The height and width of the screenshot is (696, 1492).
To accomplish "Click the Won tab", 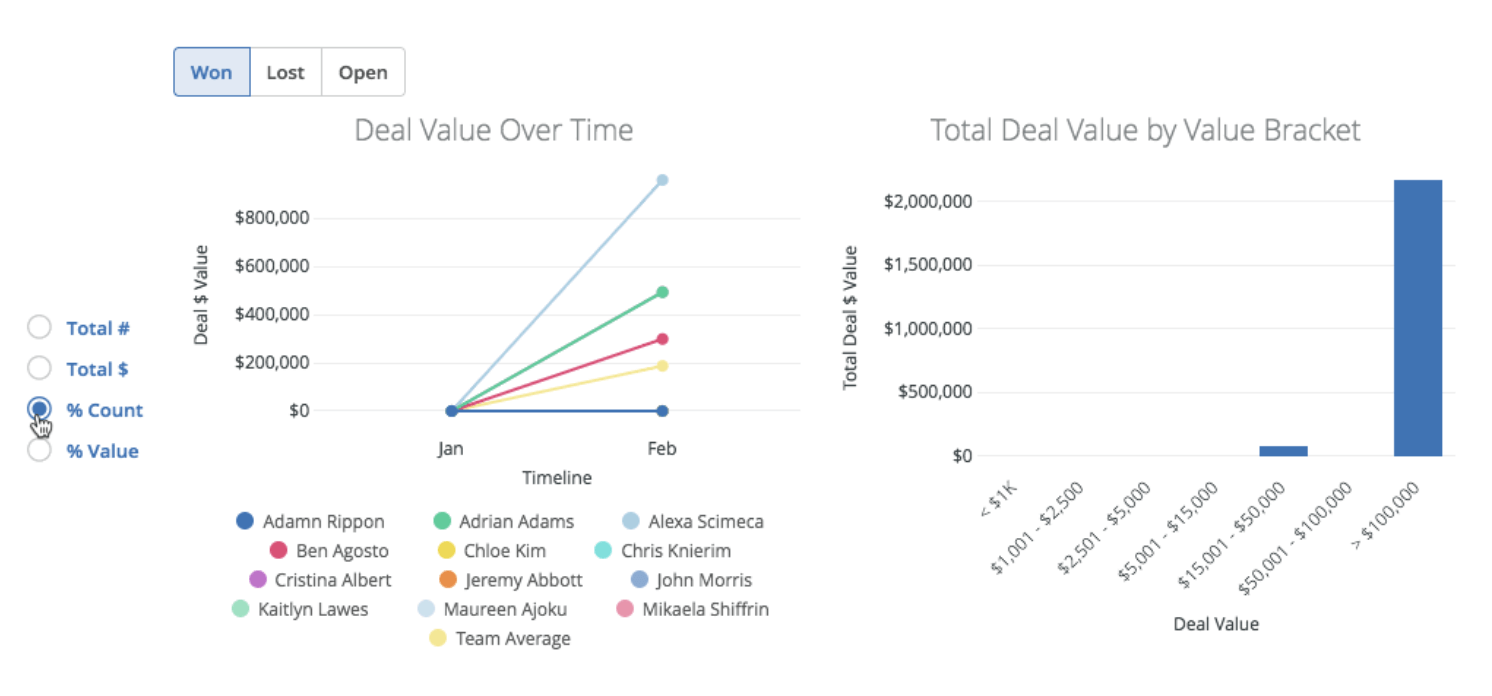I will [211, 71].
